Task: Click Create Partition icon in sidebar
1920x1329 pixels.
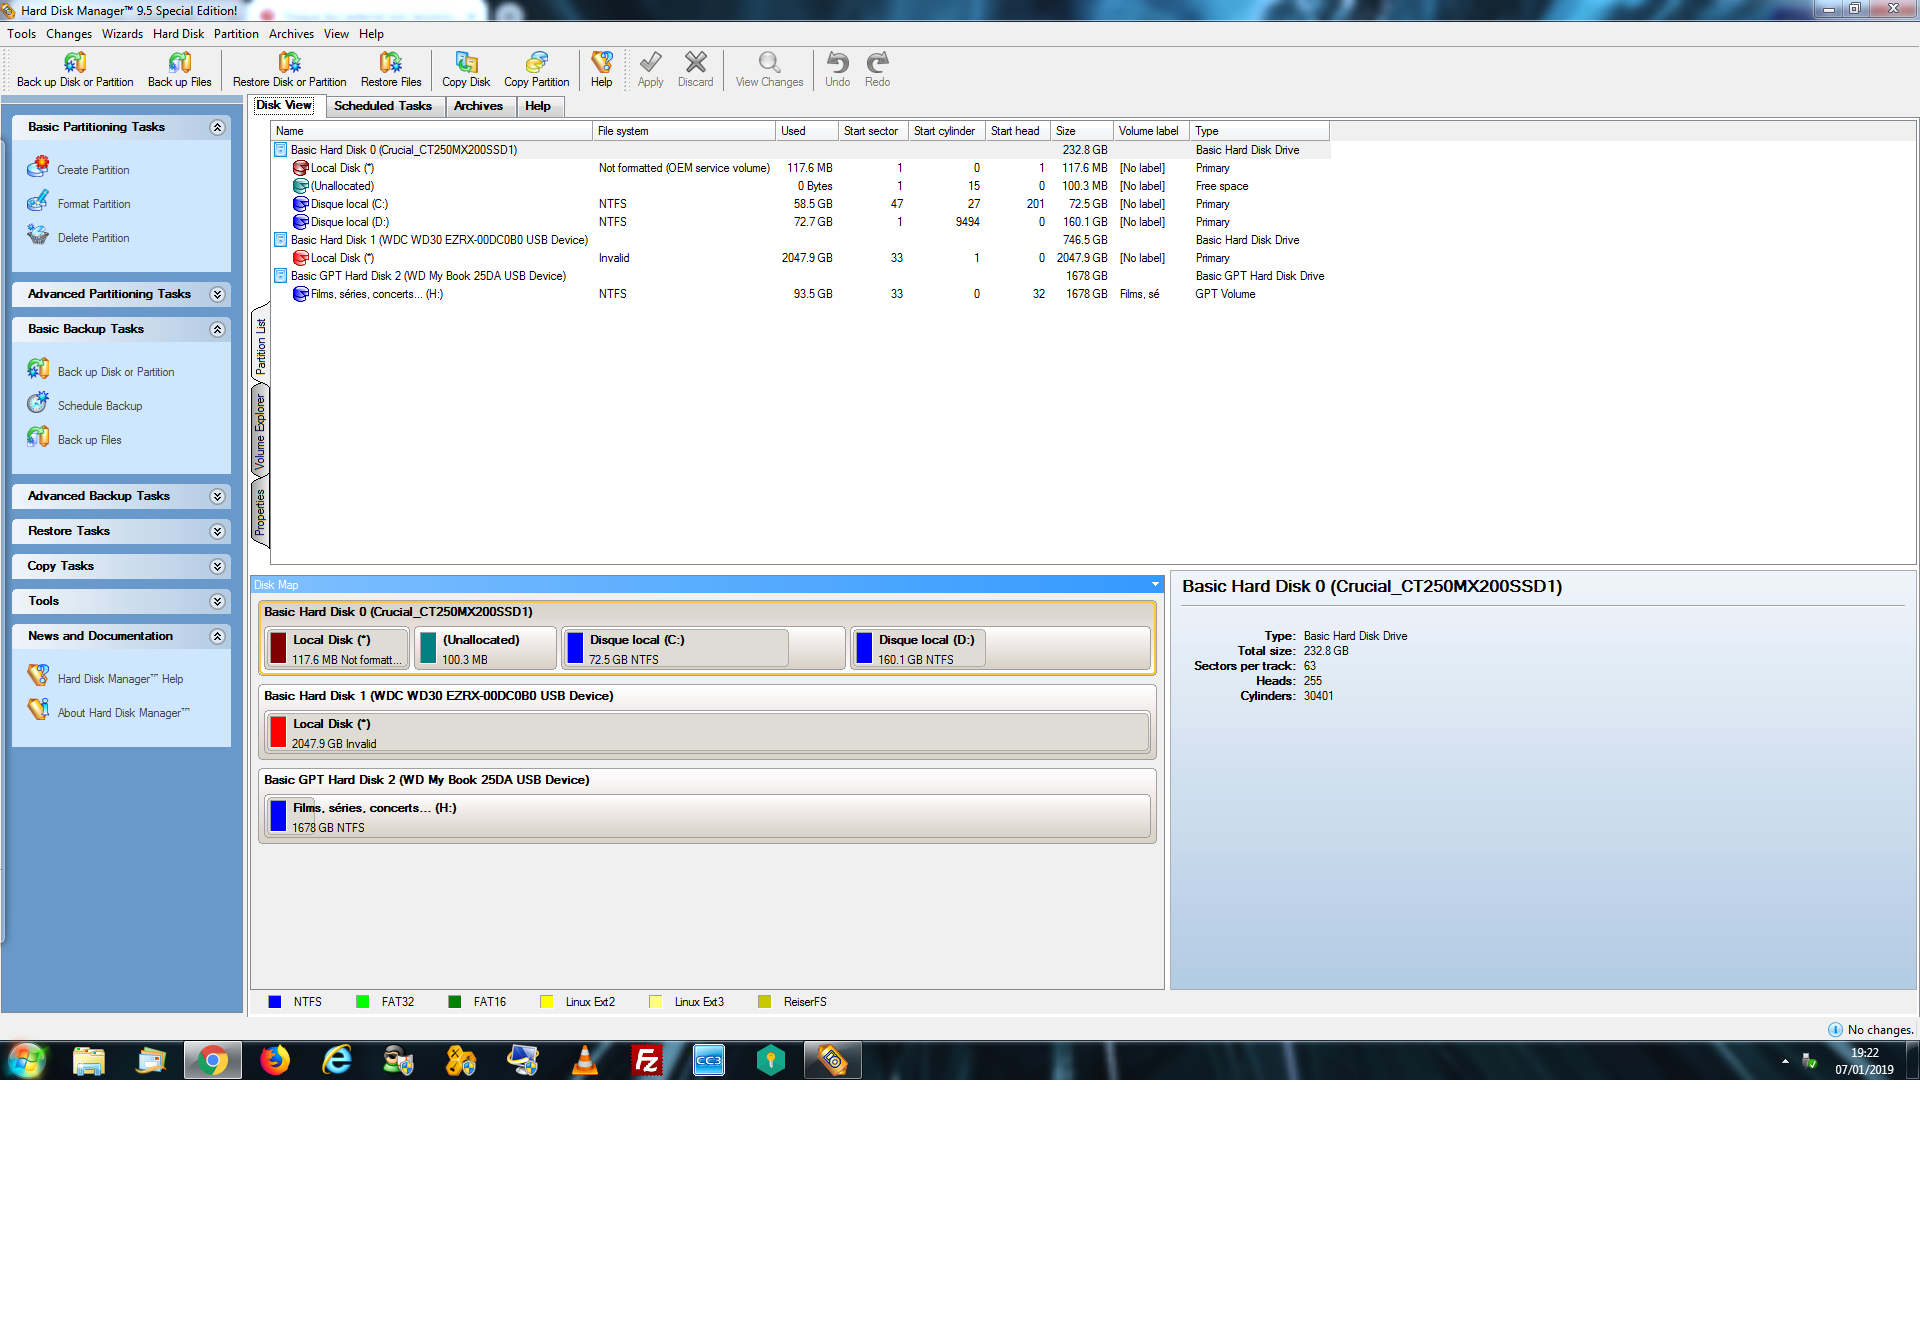Action: 38,167
